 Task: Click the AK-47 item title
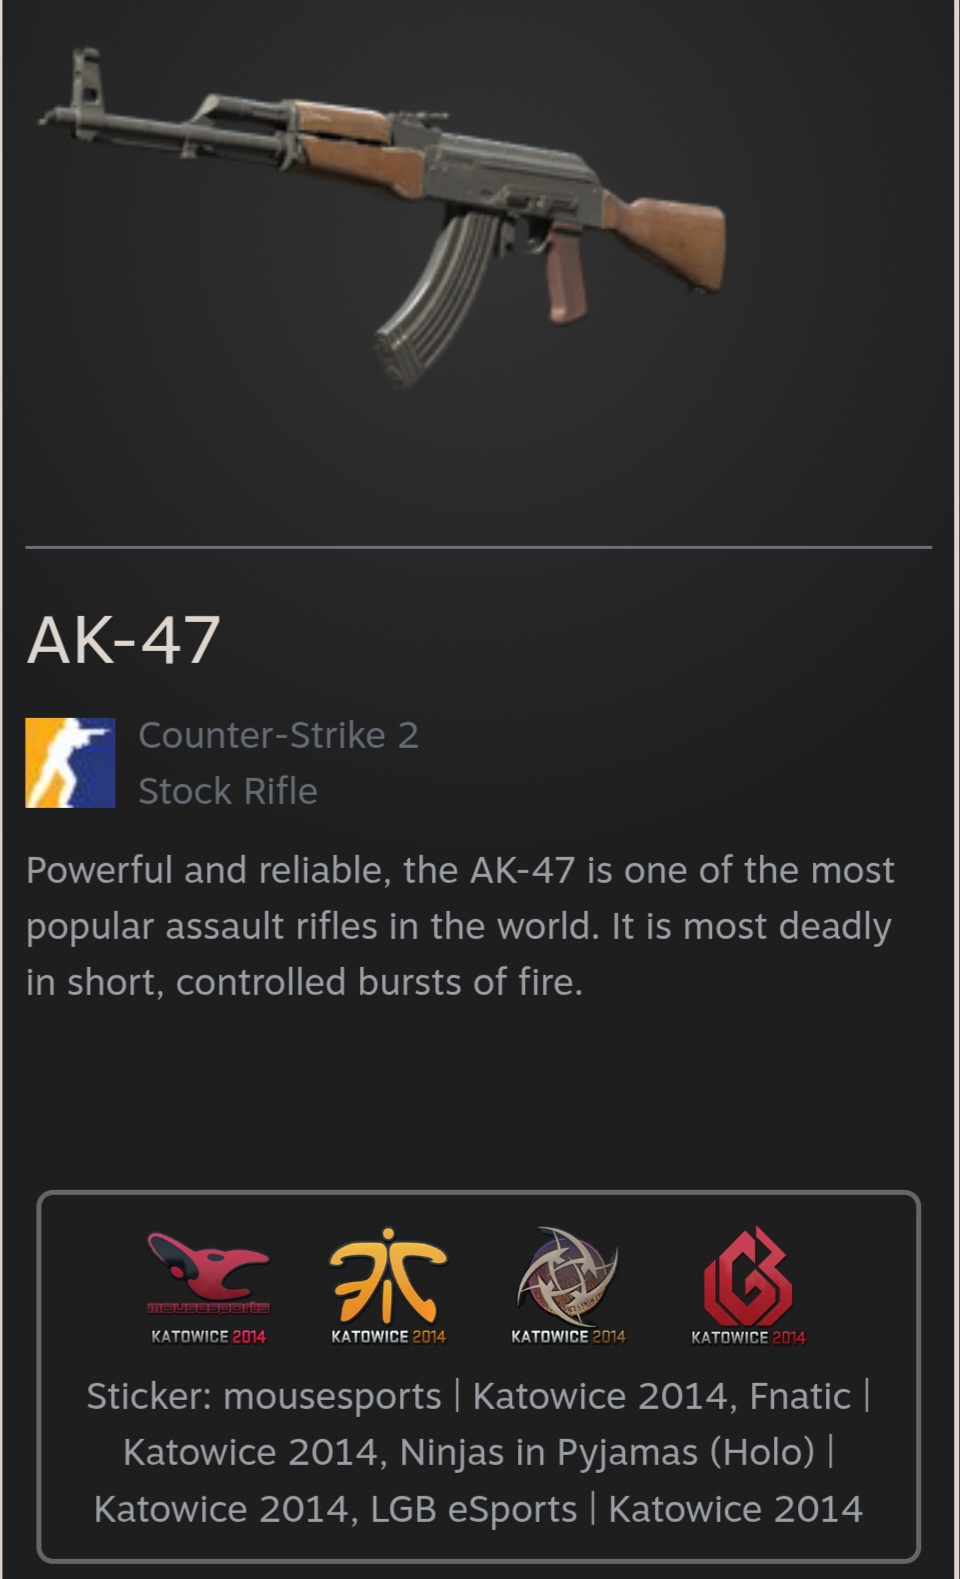tap(123, 640)
